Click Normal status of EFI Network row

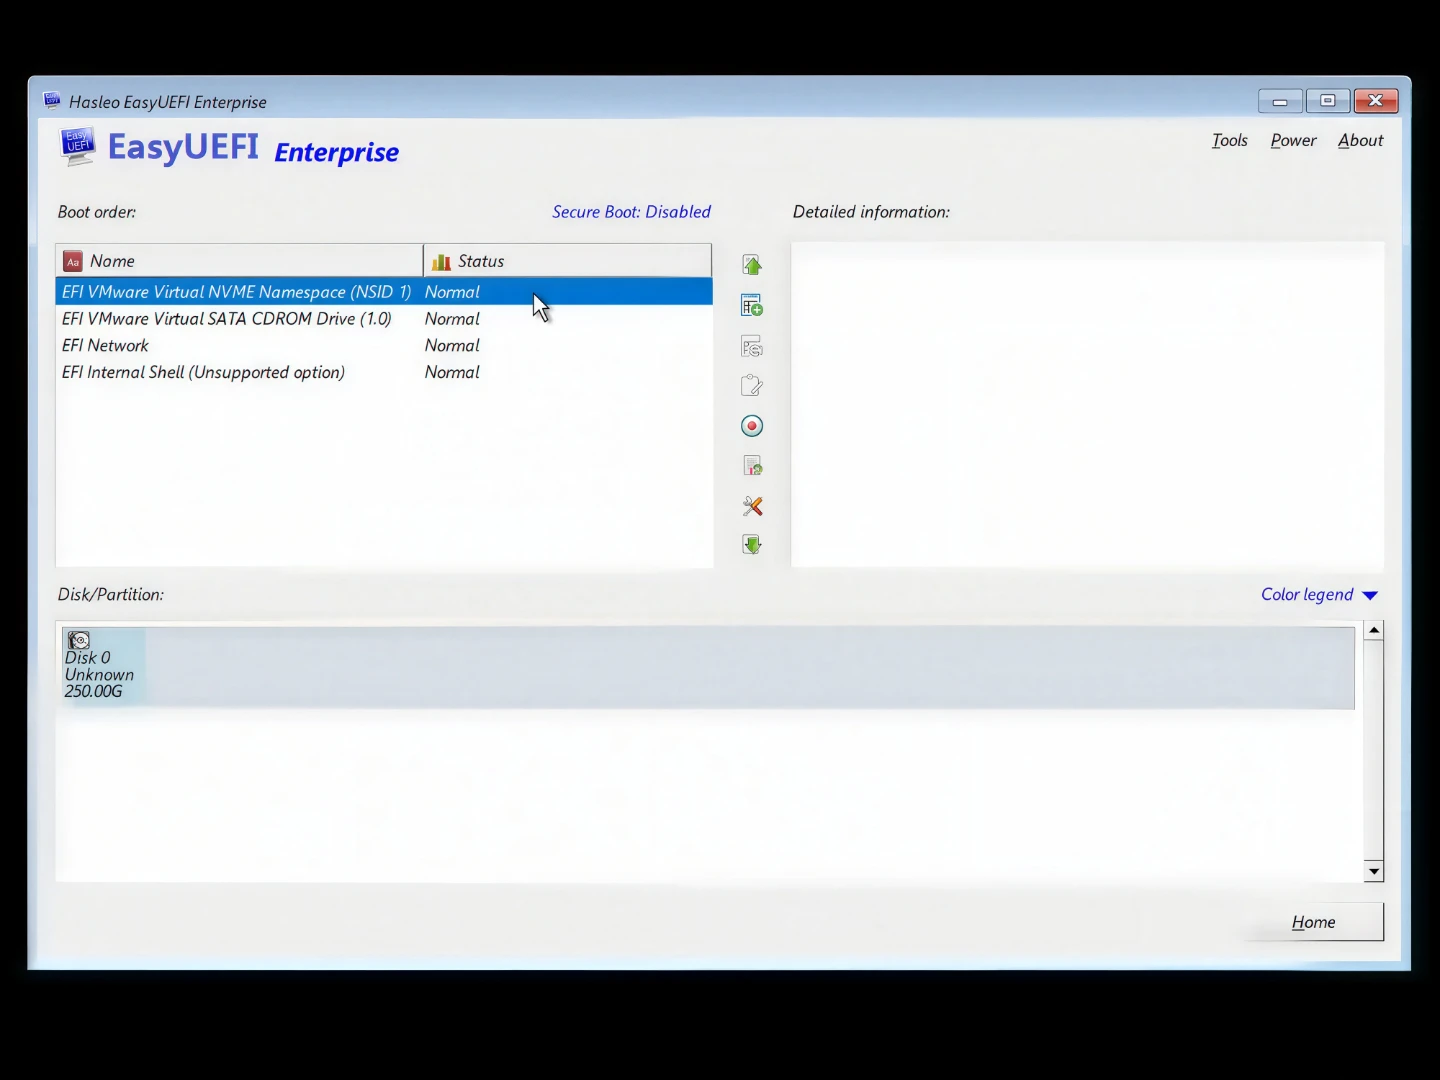[x=452, y=346]
